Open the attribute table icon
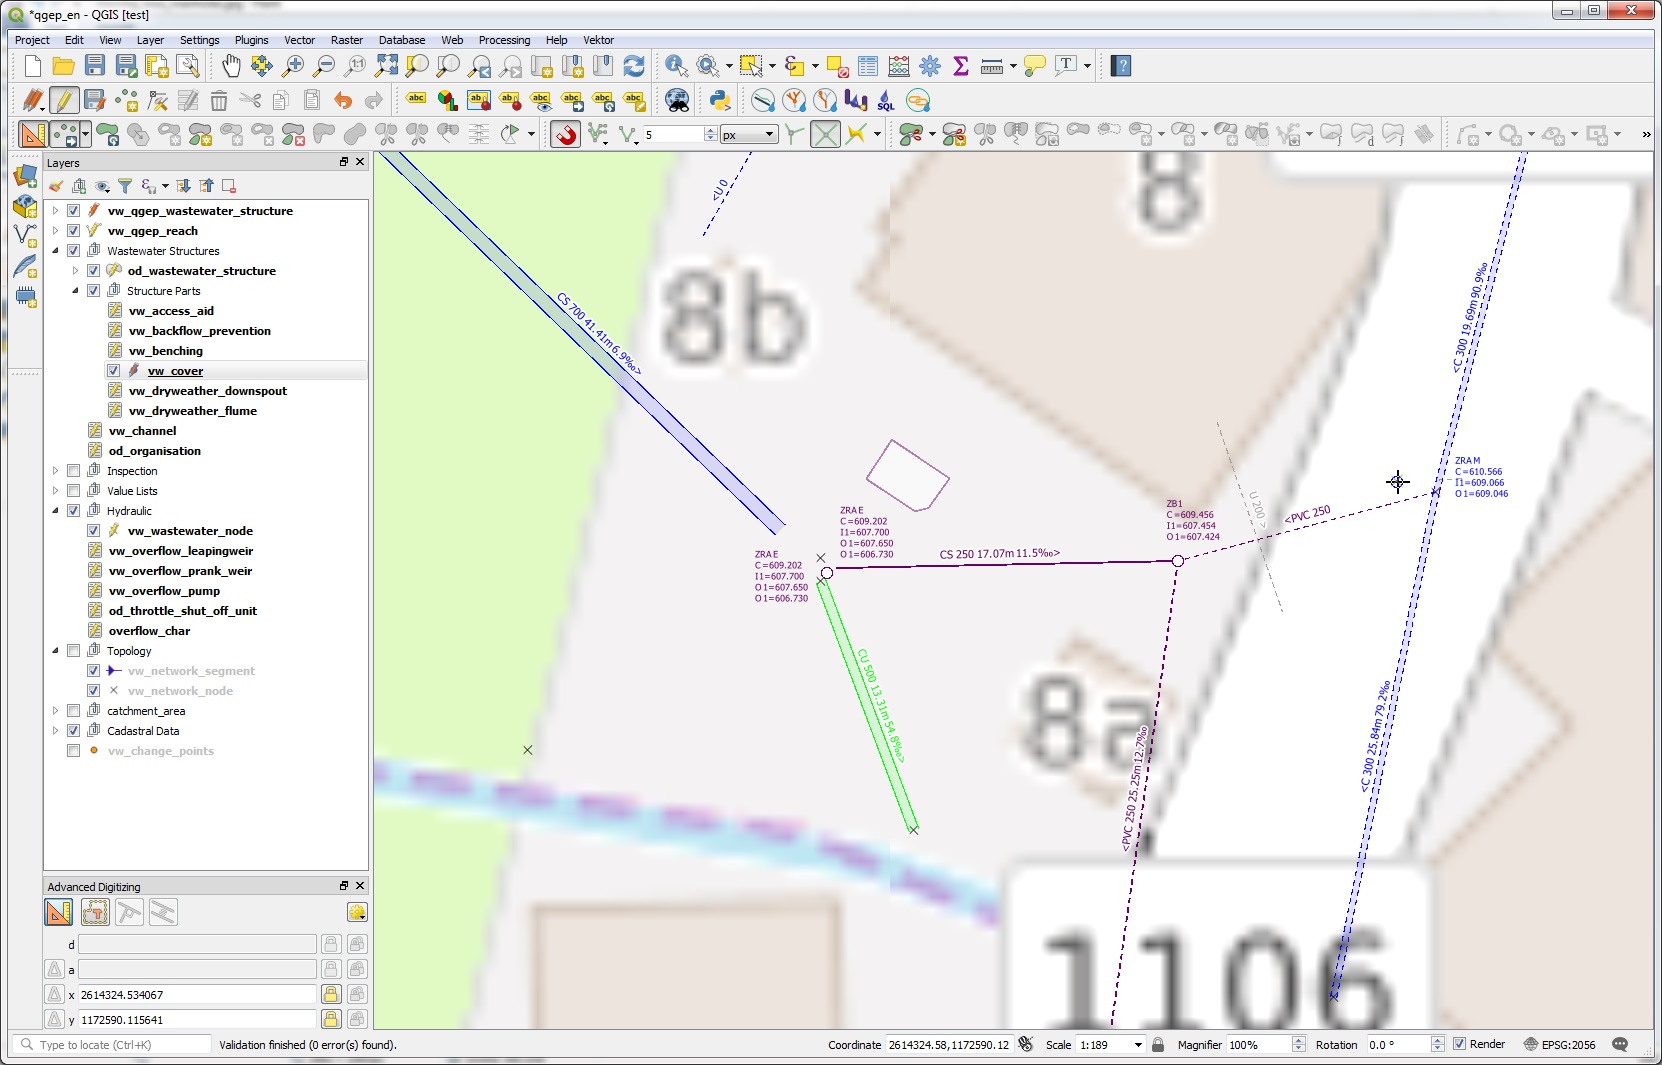 (868, 66)
